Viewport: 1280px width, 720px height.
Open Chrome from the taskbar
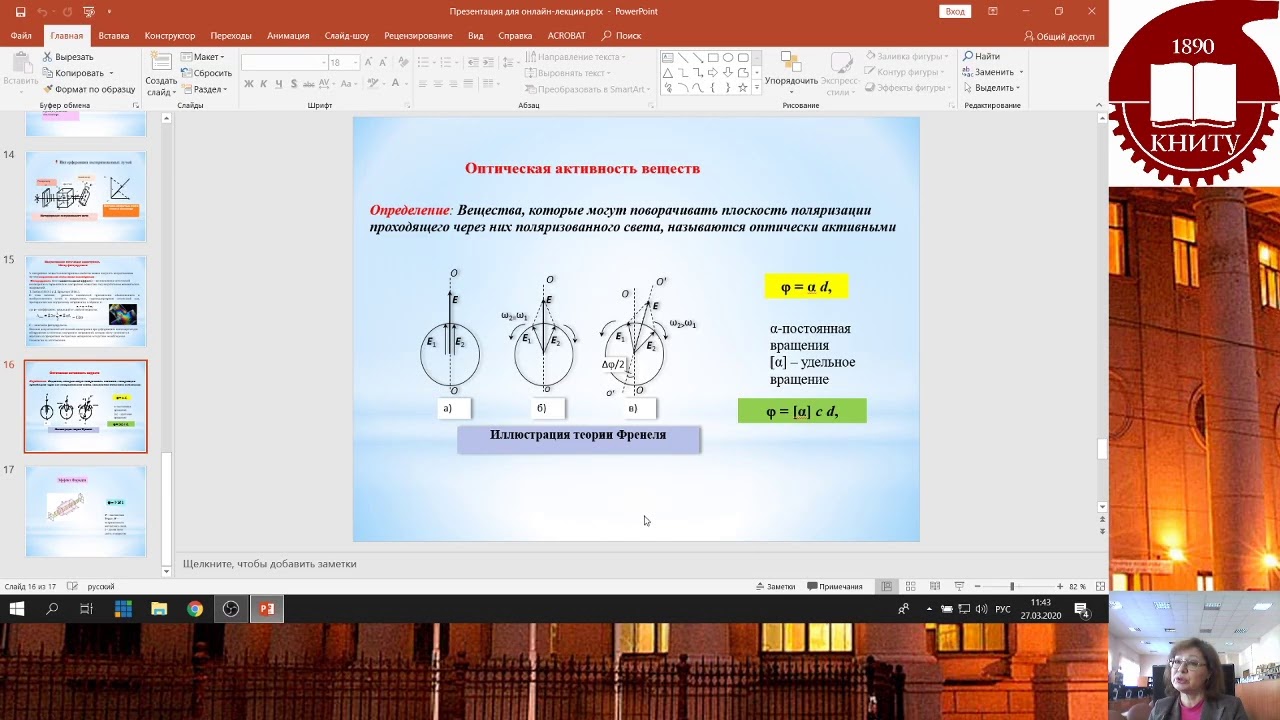195,608
